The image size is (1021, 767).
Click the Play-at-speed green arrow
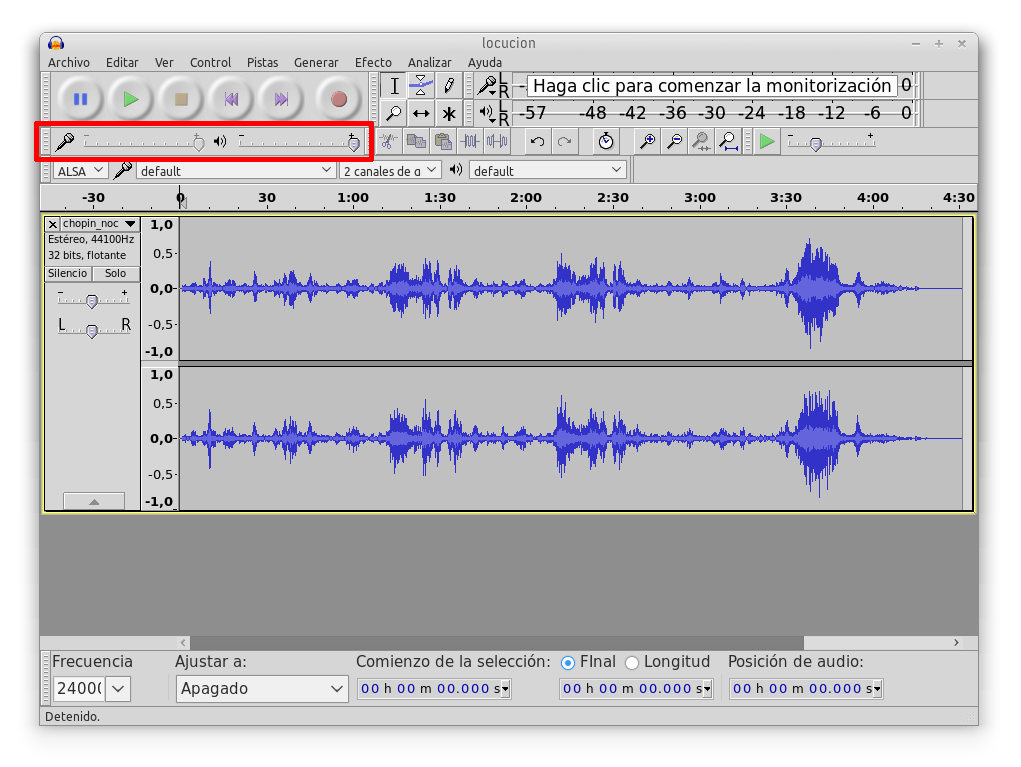(x=767, y=141)
